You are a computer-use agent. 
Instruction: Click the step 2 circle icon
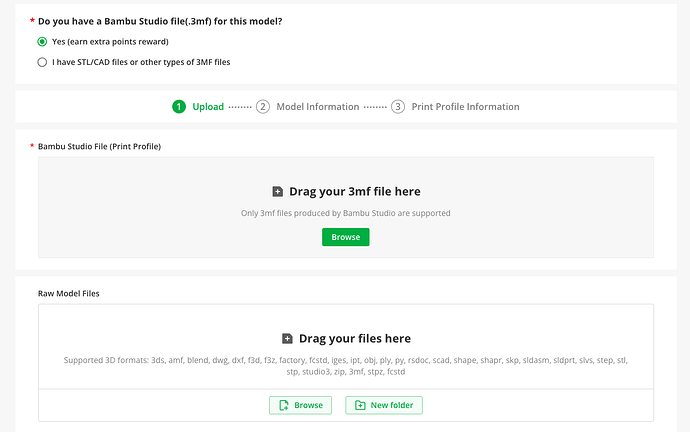coord(263,106)
